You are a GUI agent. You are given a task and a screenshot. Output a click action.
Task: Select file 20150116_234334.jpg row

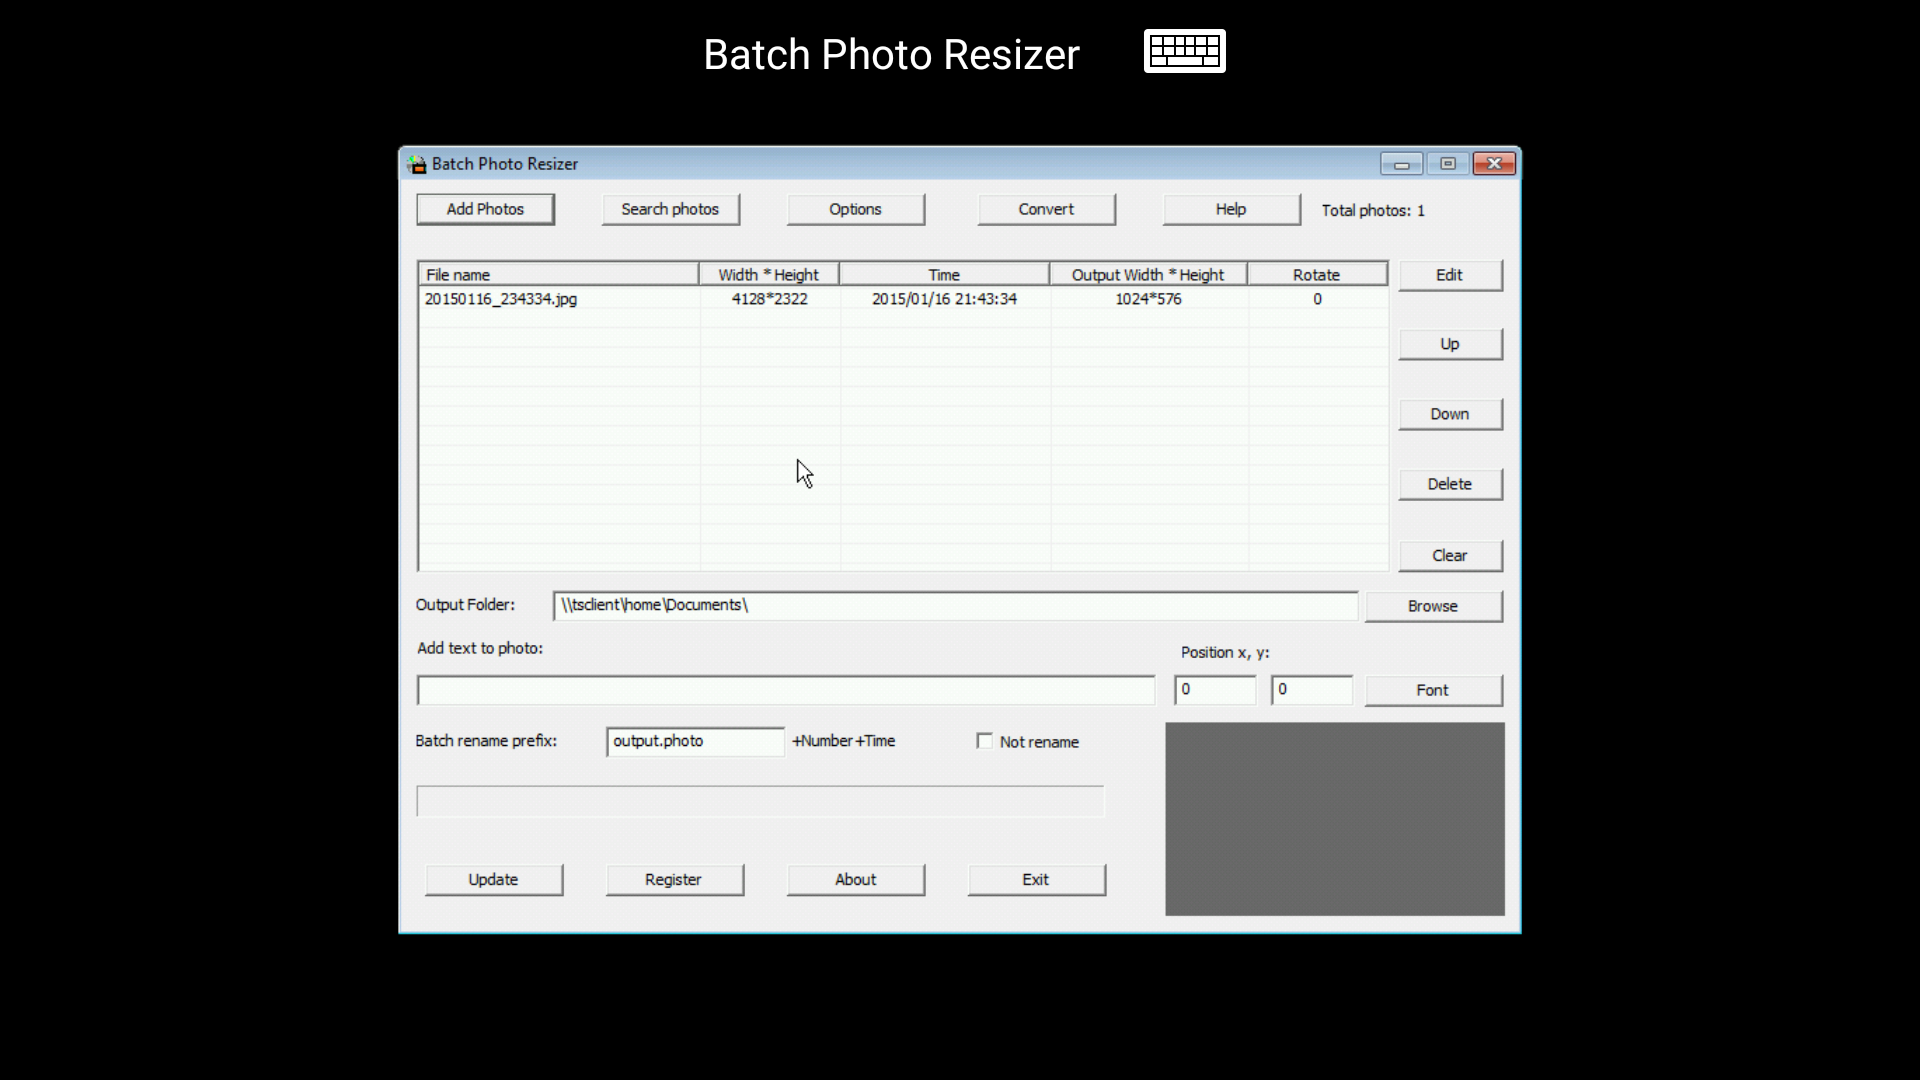click(x=903, y=299)
